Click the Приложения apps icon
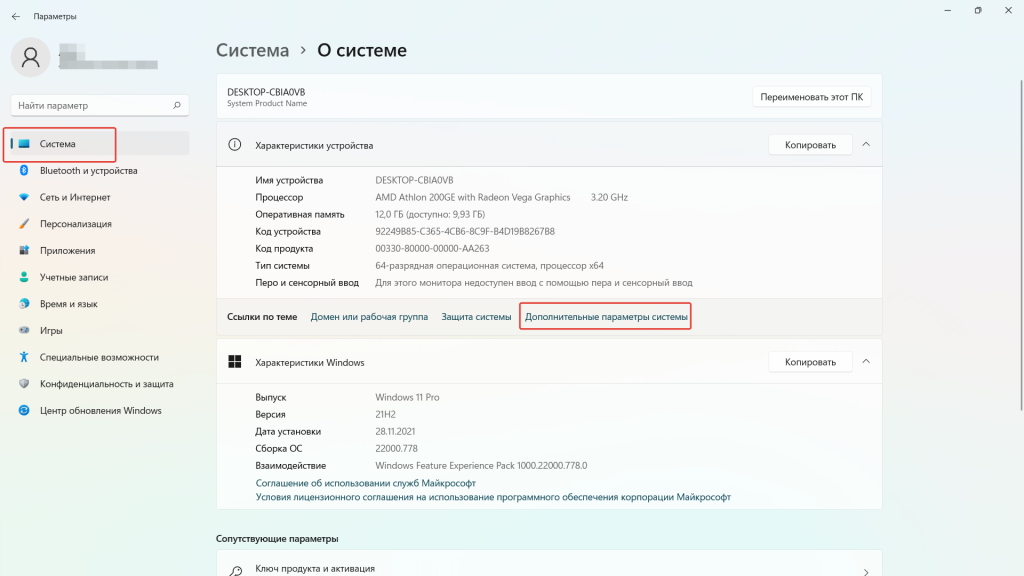 (24, 251)
